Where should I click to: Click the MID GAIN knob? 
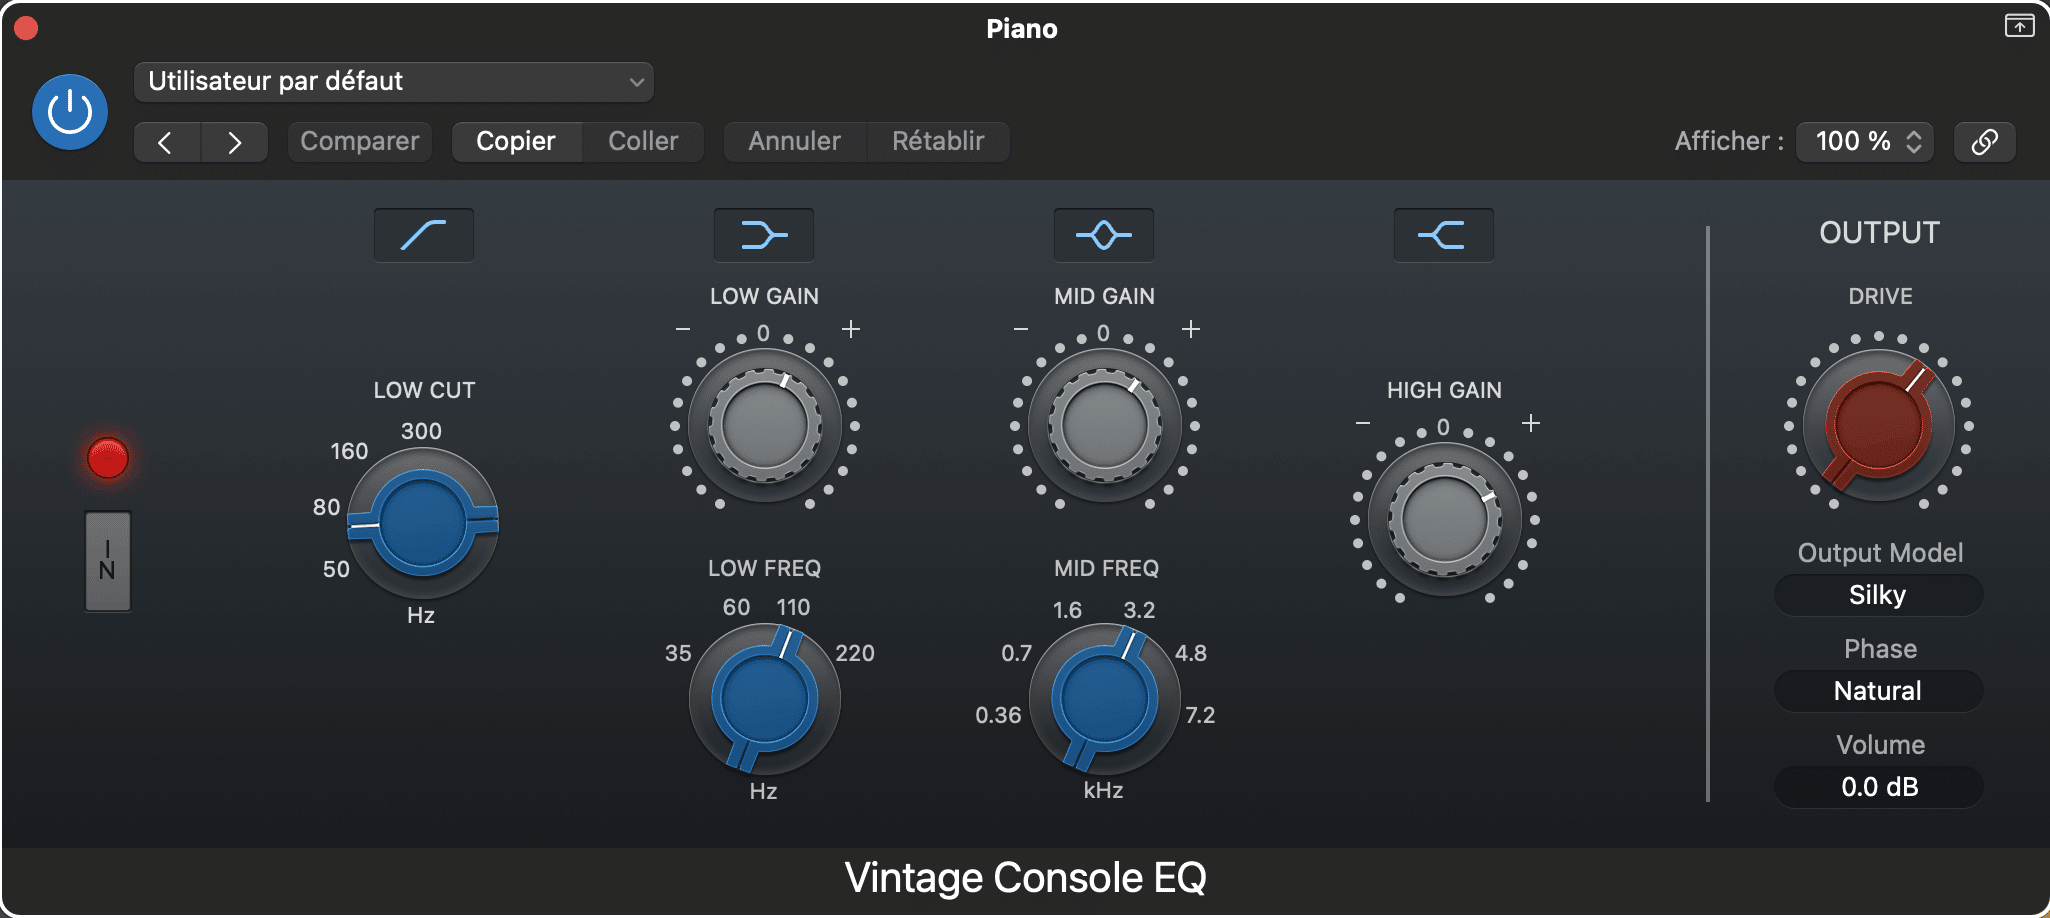[1105, 426]
